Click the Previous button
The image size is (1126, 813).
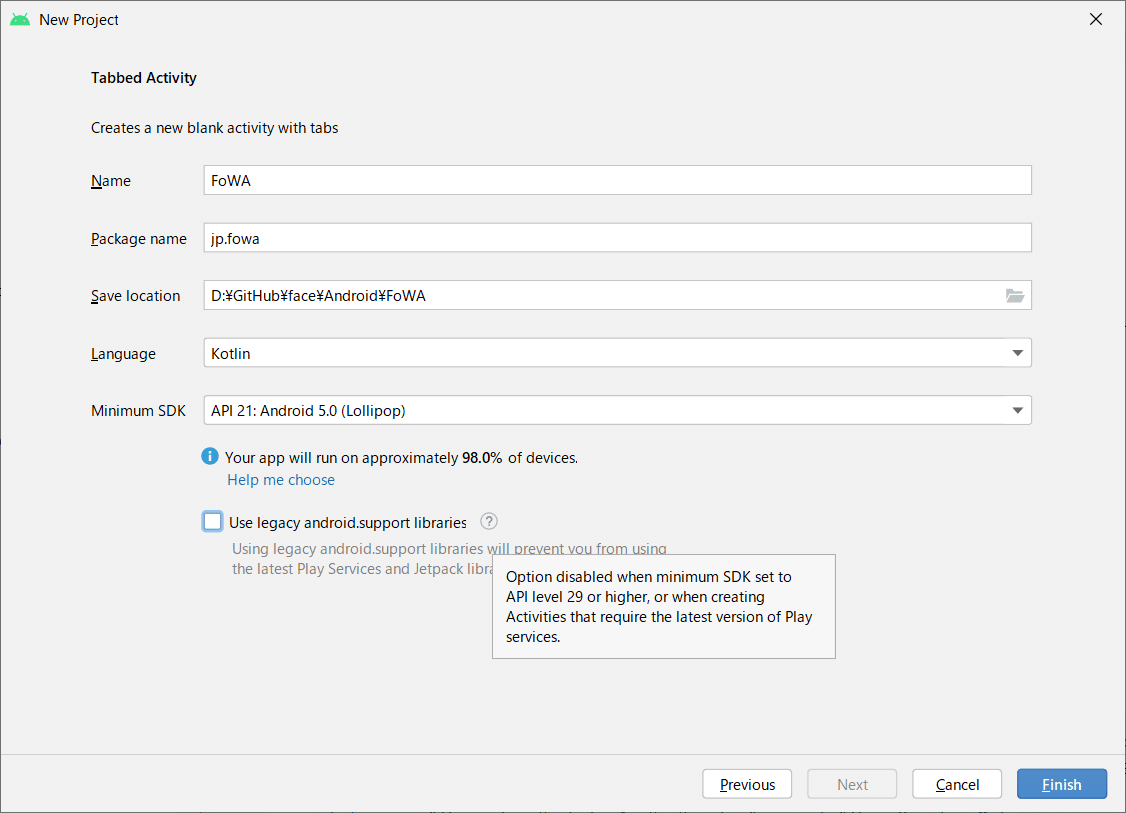click(747, 784)
